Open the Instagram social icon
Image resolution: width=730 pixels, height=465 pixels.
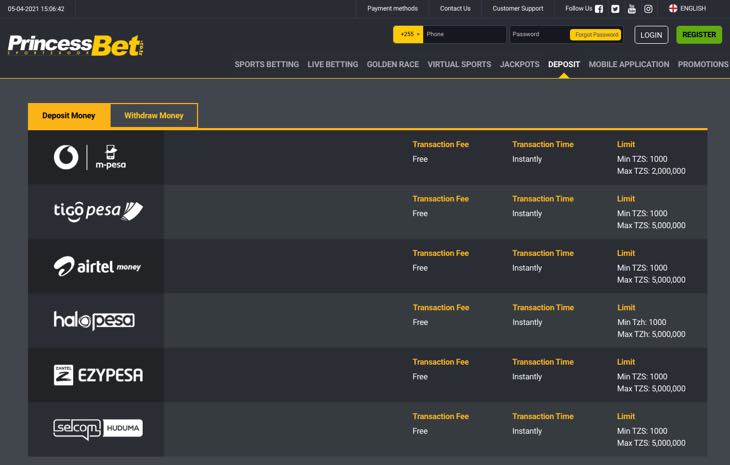tap(648, 9)
